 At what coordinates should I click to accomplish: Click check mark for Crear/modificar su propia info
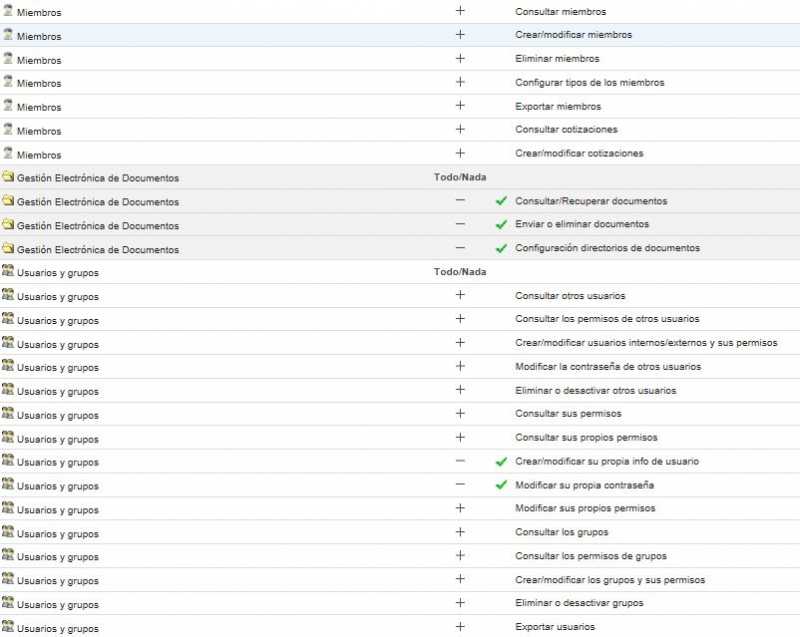(x=502, y=462)
